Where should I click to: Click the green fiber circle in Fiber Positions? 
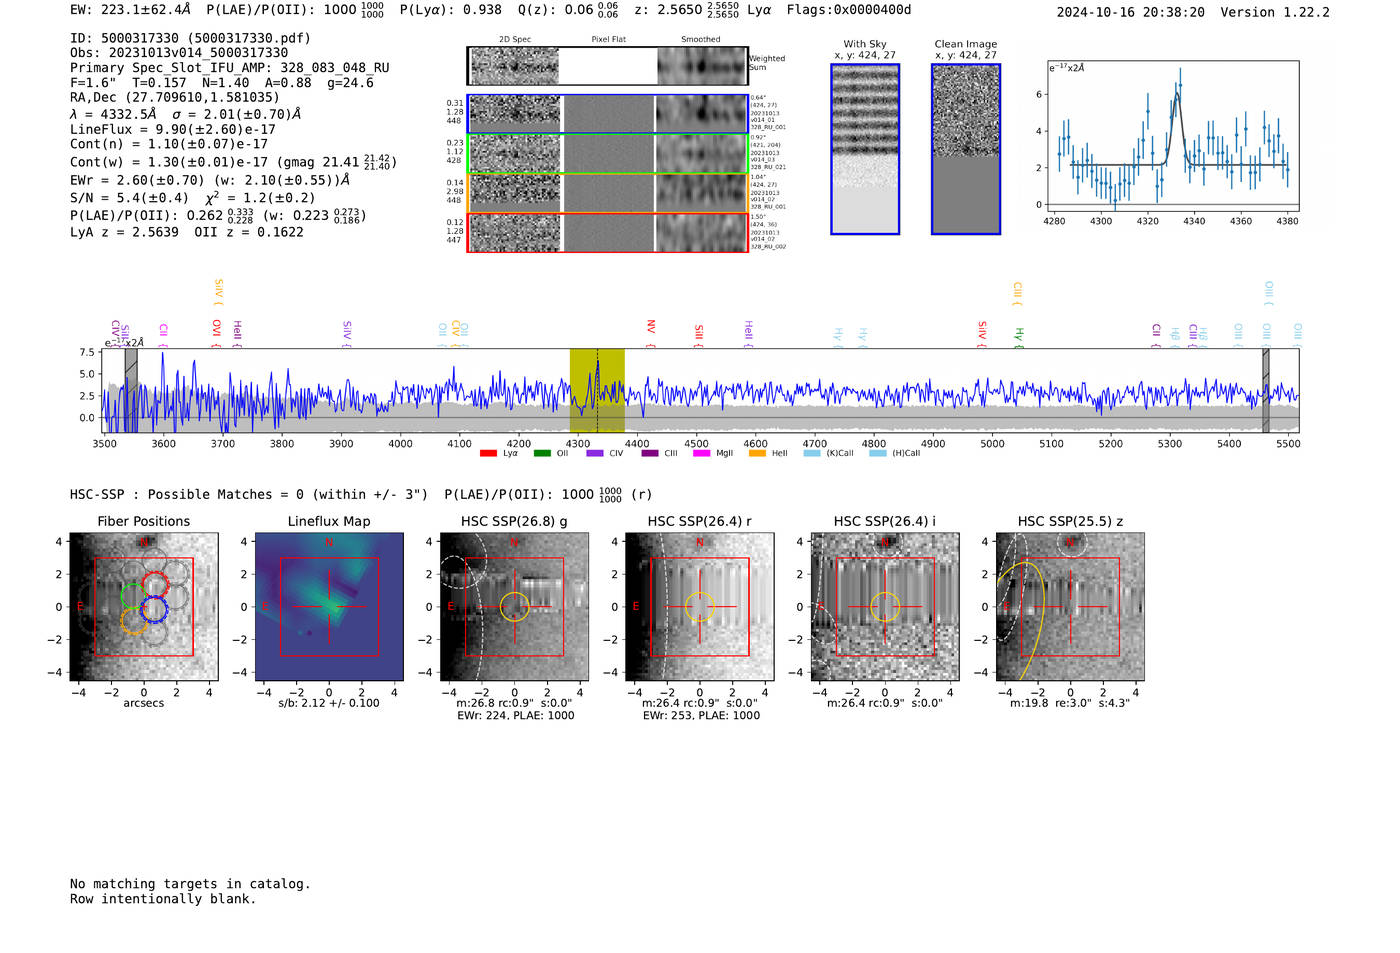click(x=133, y=596)
